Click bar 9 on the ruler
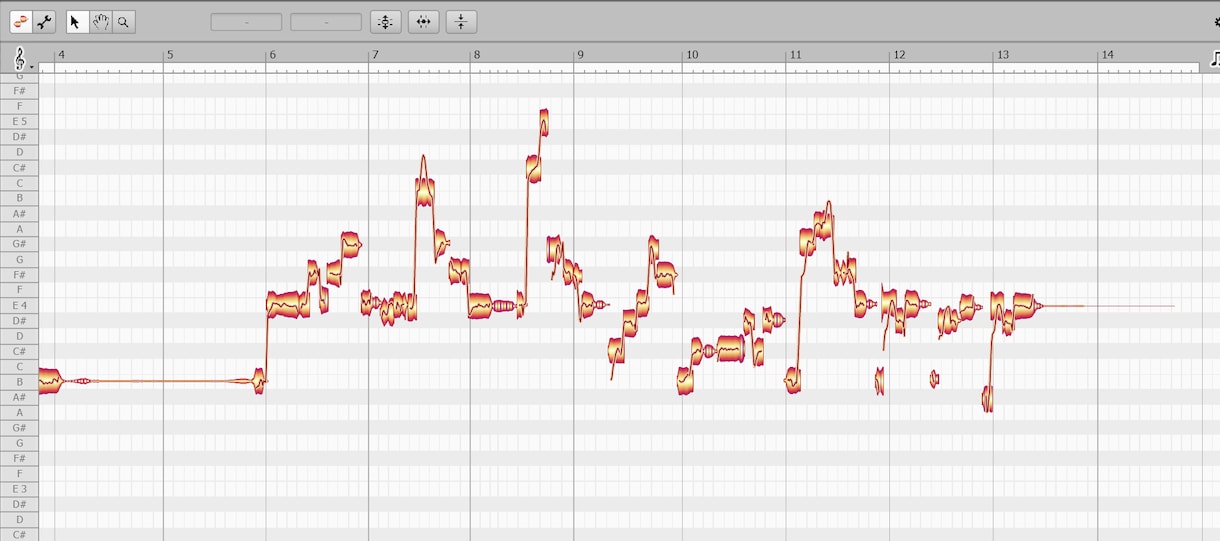The width and height of the screenshot is (1220, 541). (580, 55)
